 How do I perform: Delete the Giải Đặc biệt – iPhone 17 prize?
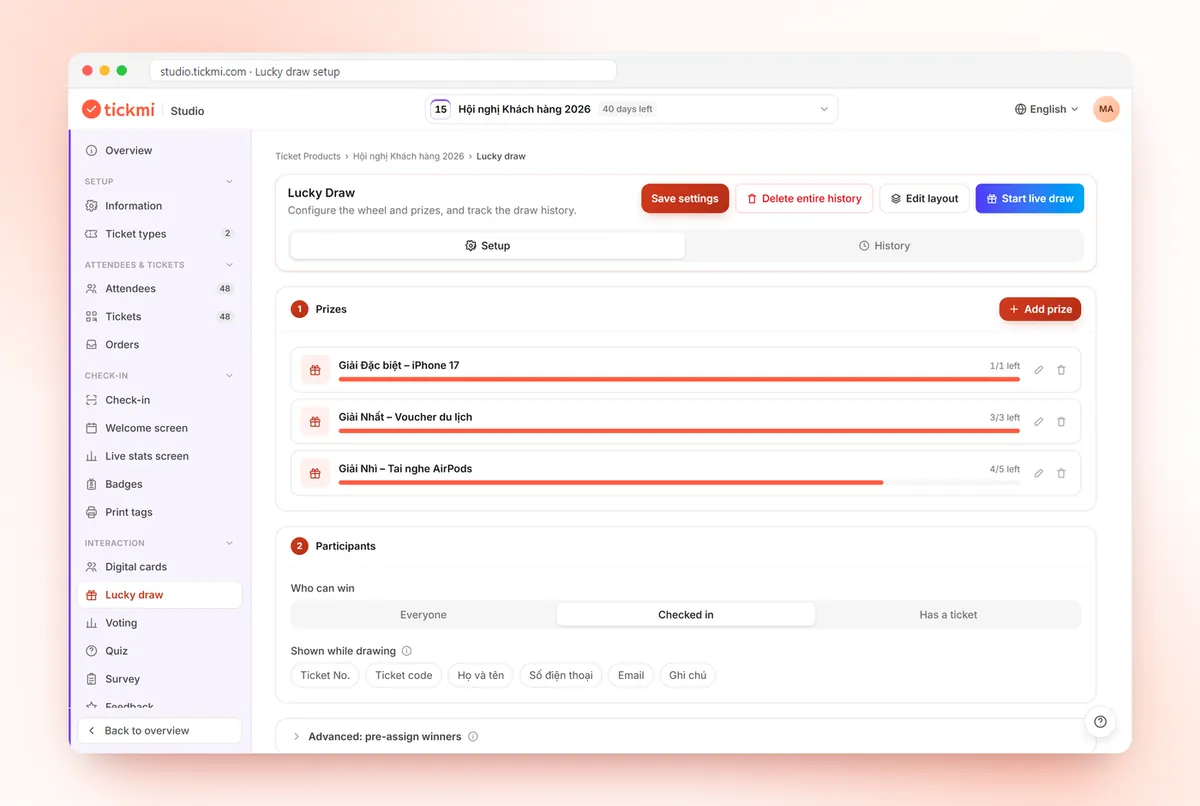coord(1061,370)
